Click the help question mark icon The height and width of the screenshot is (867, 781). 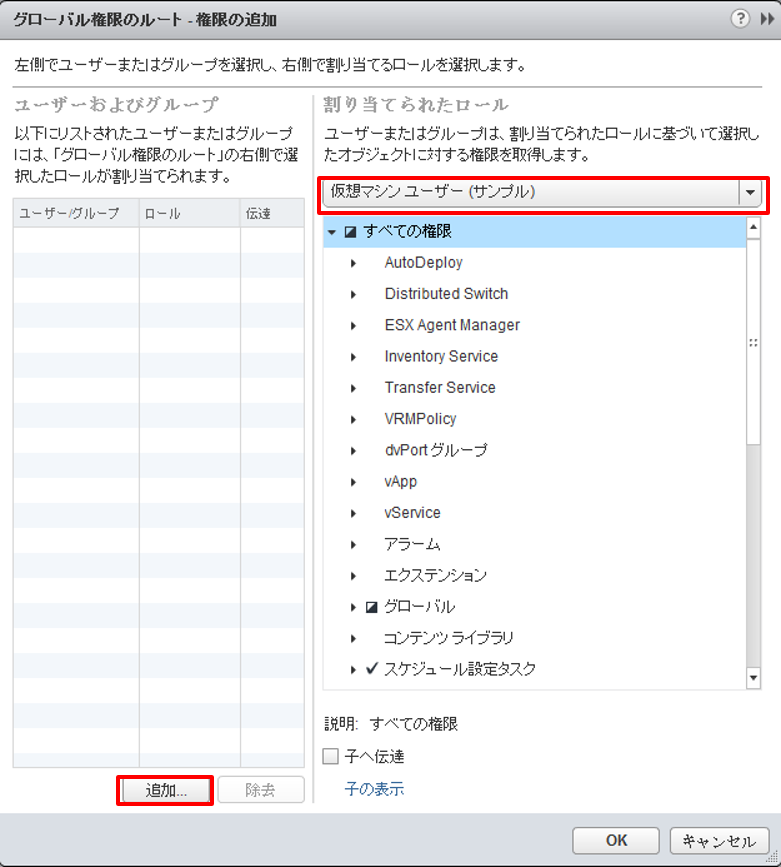pos(740,19)
